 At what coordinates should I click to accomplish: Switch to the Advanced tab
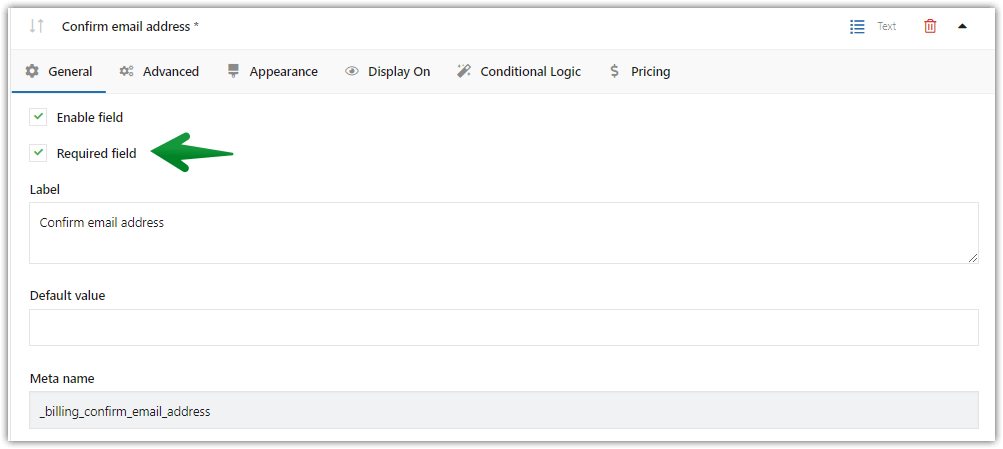(x=159, y=71)
